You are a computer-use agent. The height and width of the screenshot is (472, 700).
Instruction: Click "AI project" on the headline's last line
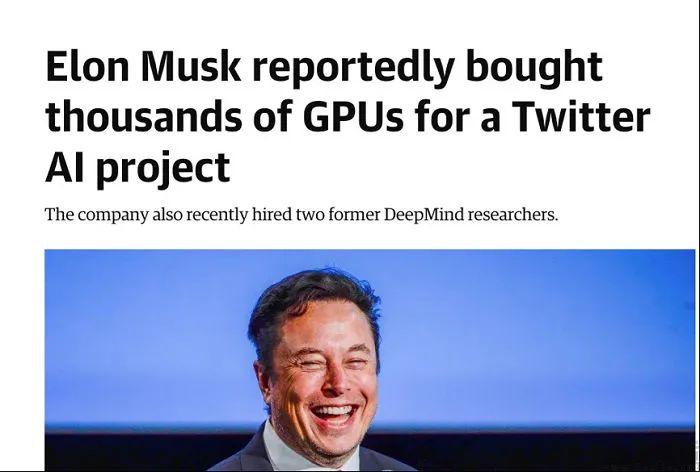click(x=137, y=168)
